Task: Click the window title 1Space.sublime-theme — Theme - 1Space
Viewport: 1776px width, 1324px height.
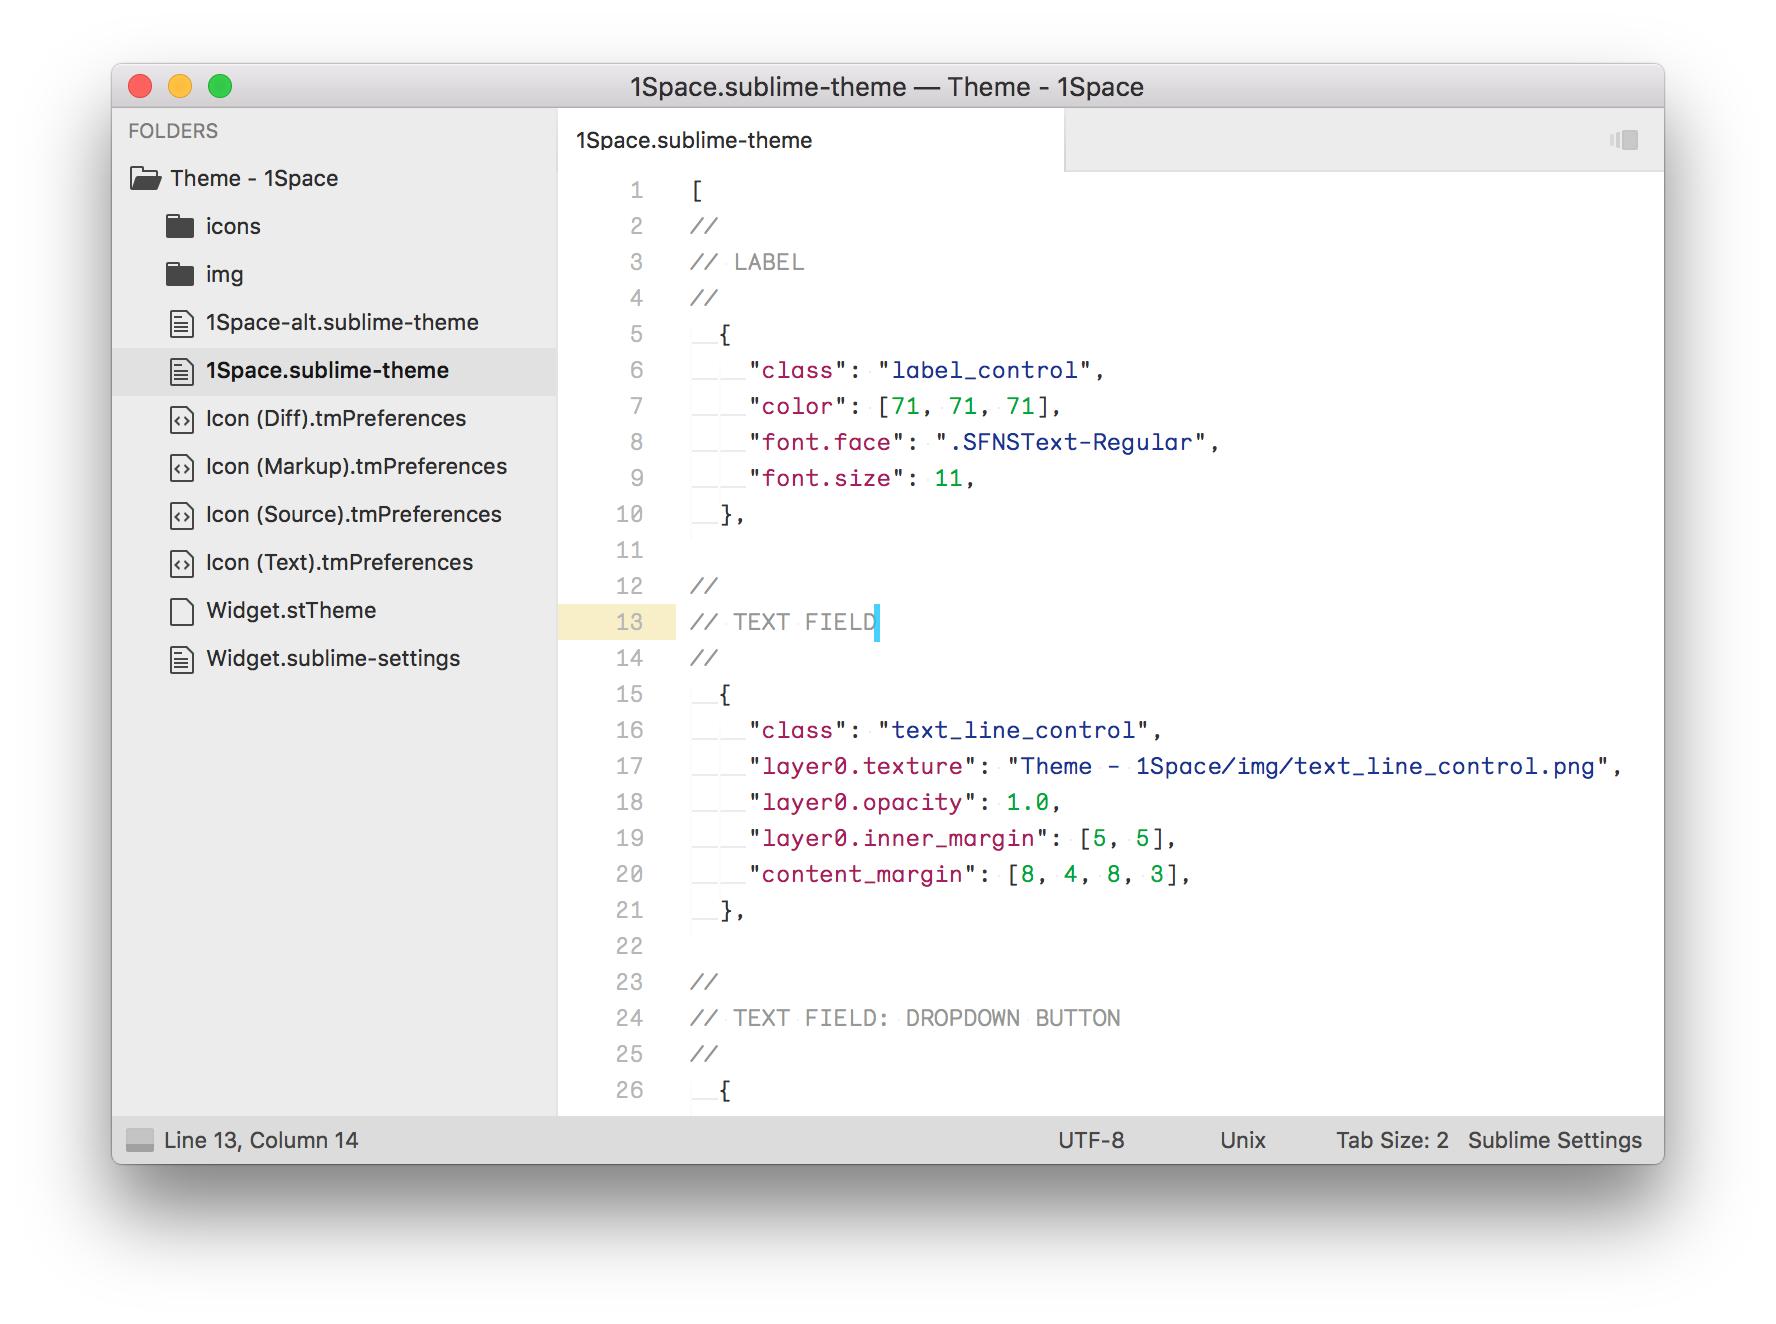Action: (887, 87)
